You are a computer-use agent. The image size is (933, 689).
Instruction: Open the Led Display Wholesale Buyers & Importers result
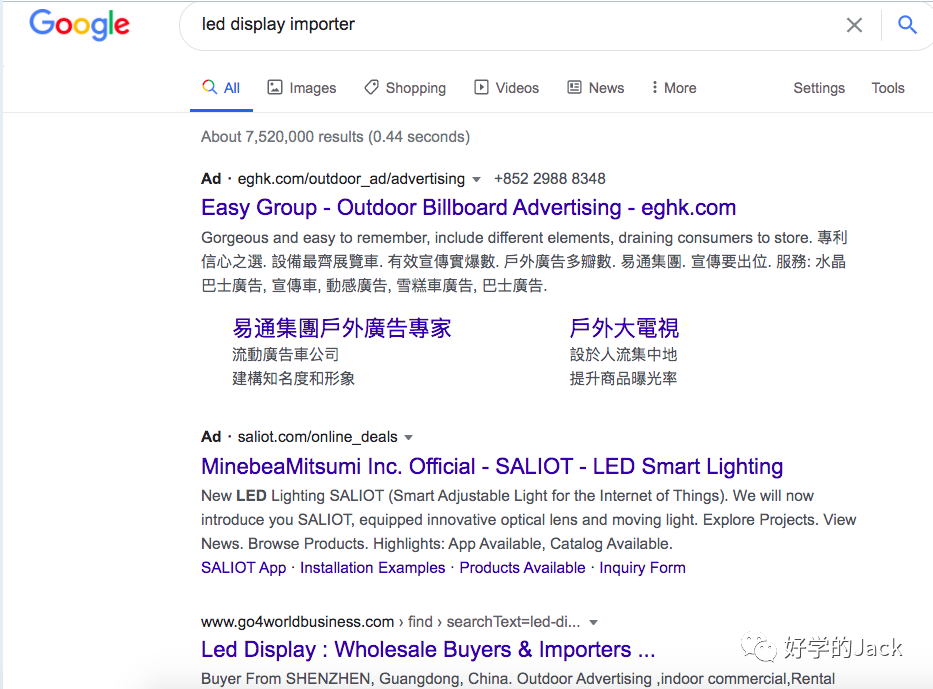428,649
